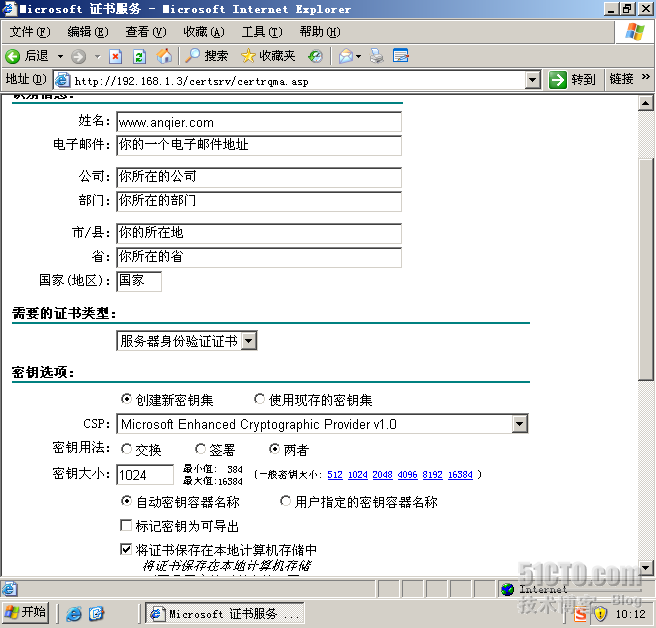Select 用户指定的密钥容器名称 radio button
The height and width of the screenshot is (628, 656).
(285, 501)
